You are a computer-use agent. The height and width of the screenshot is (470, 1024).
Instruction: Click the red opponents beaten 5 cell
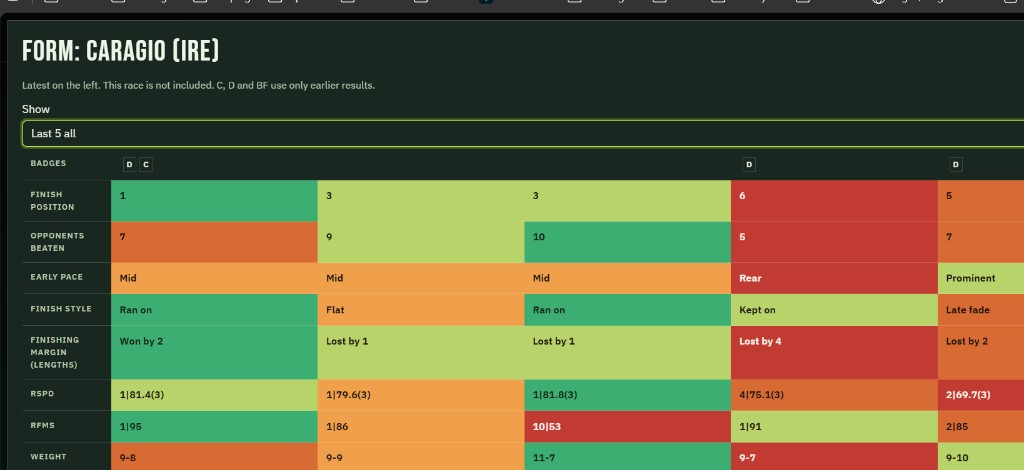(x=834, y=242)
